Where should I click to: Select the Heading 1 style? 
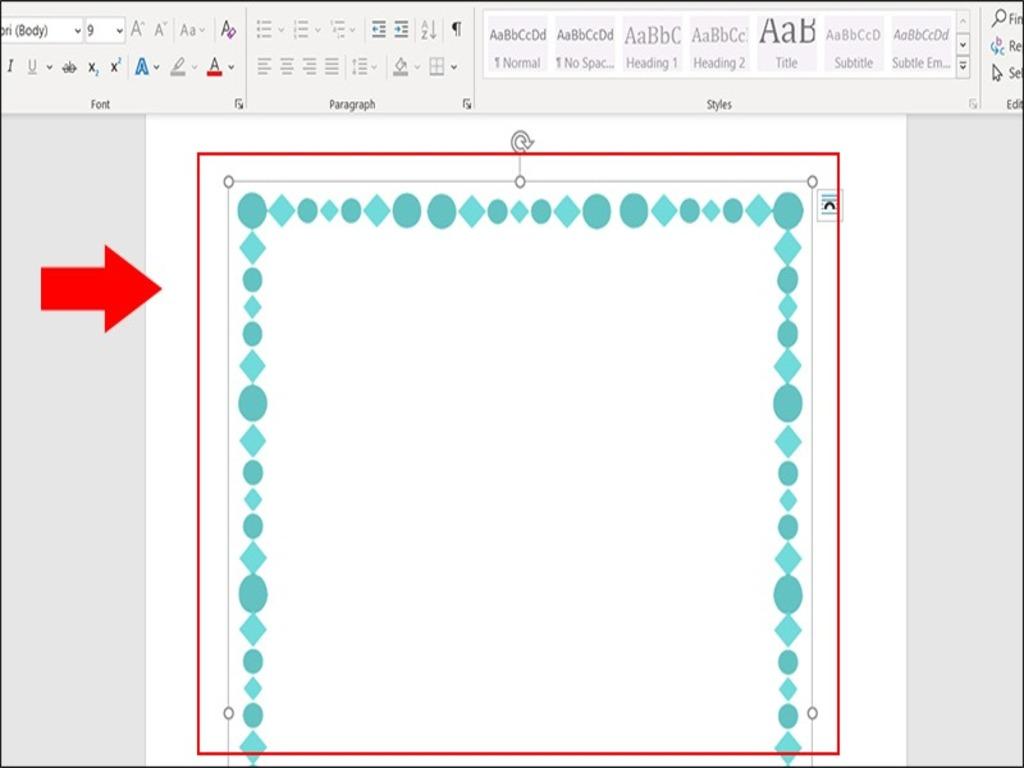pos(651,46)
